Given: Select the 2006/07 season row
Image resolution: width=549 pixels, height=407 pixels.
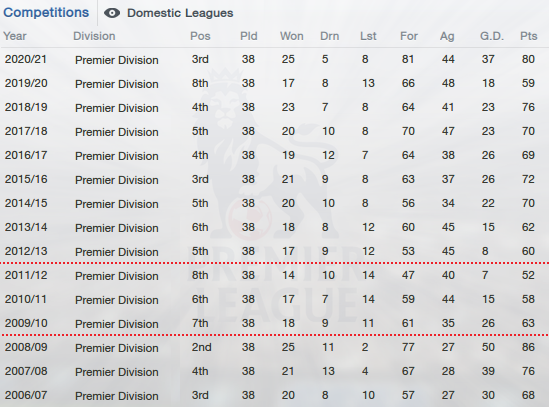Looking at the screenshot, I should tap(274, 395).
